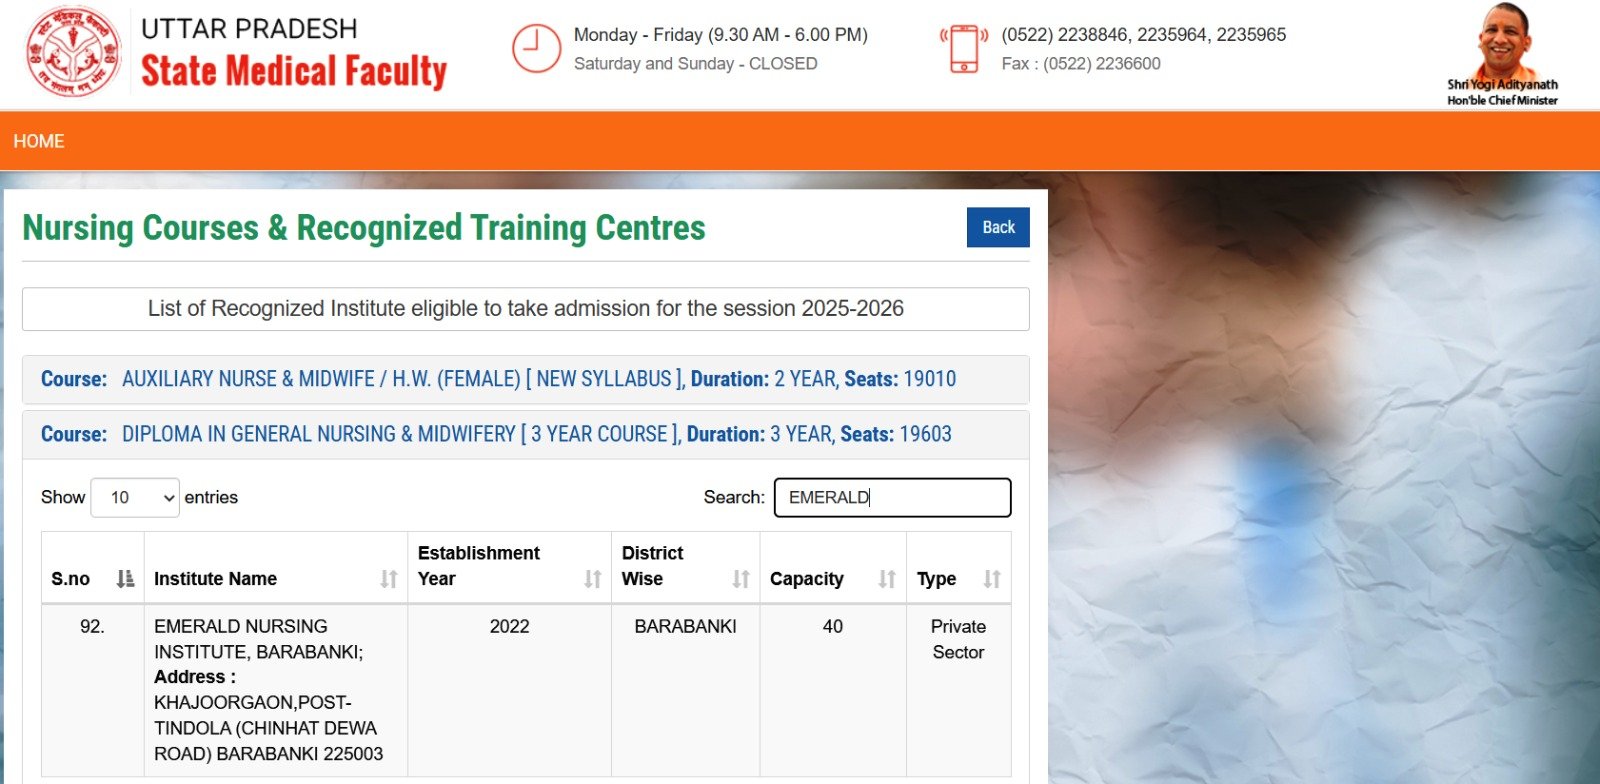The height and width of the screenshot is (784, 1600).
Task: Open the HOME menu item
Action: (39, 141)
